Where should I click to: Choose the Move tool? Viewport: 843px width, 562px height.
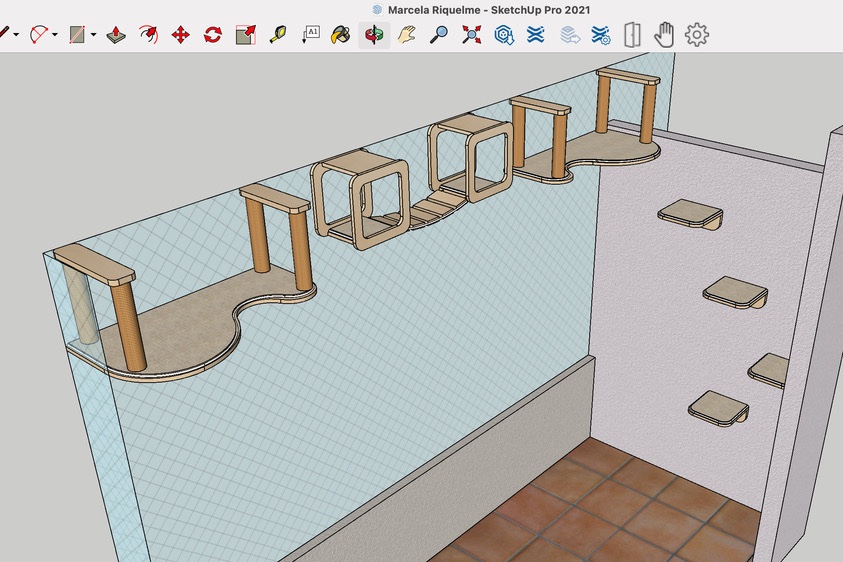tap(181, 35)
